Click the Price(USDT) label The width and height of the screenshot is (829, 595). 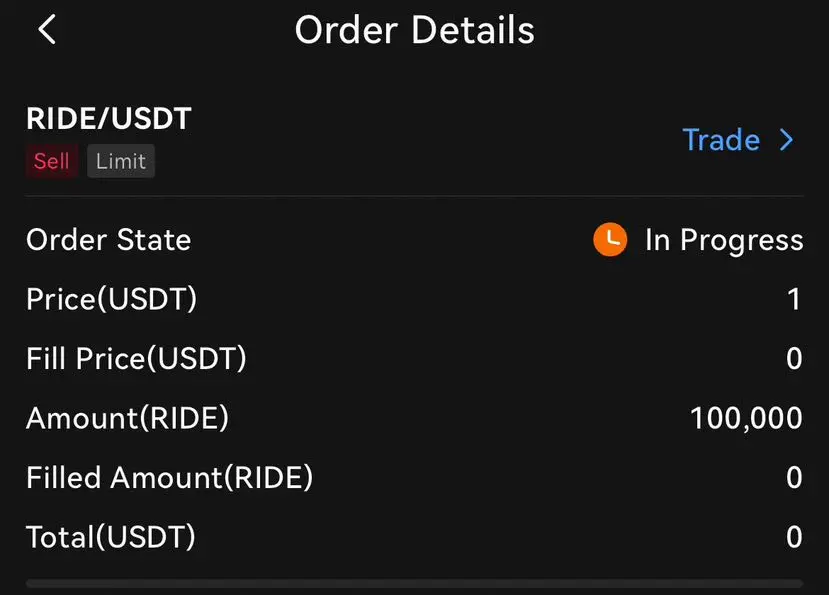point(112,299)
